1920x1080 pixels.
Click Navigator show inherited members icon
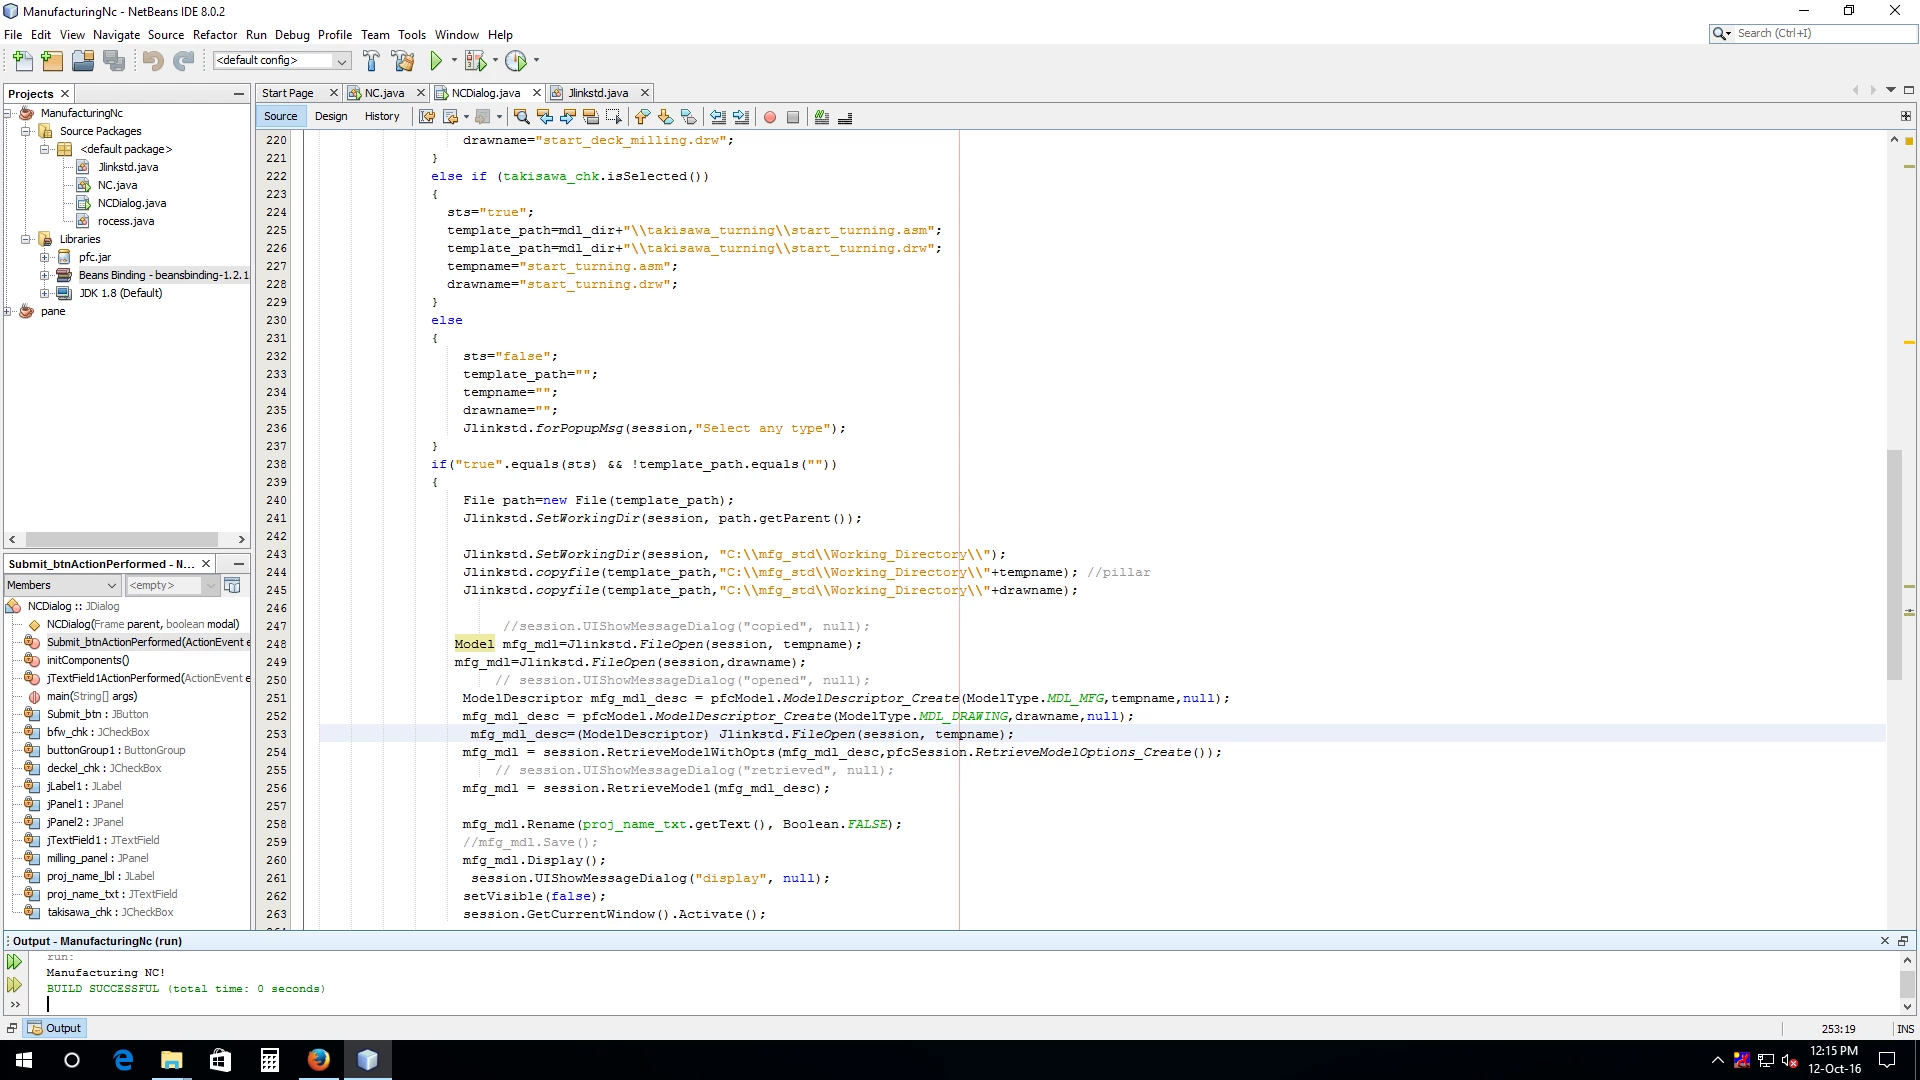(232, 585)
